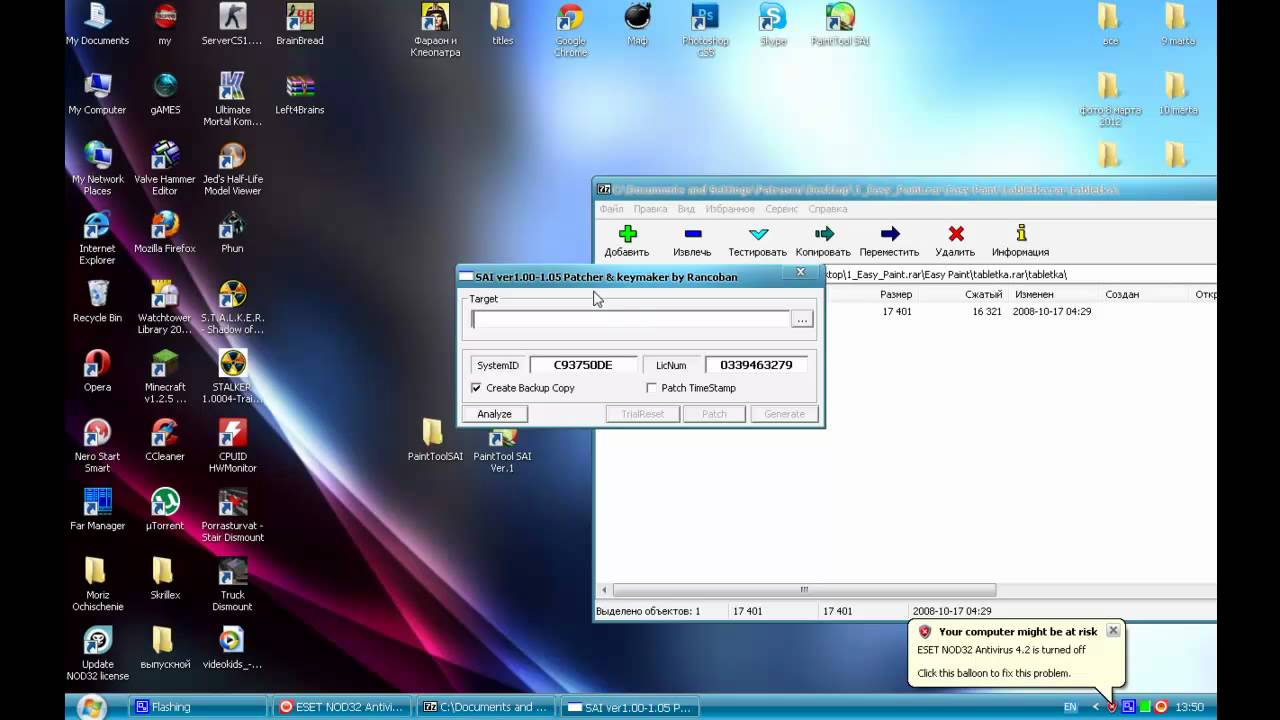Click the TrialReset button
The image size is (1280, 720).
tap(643, 414)
